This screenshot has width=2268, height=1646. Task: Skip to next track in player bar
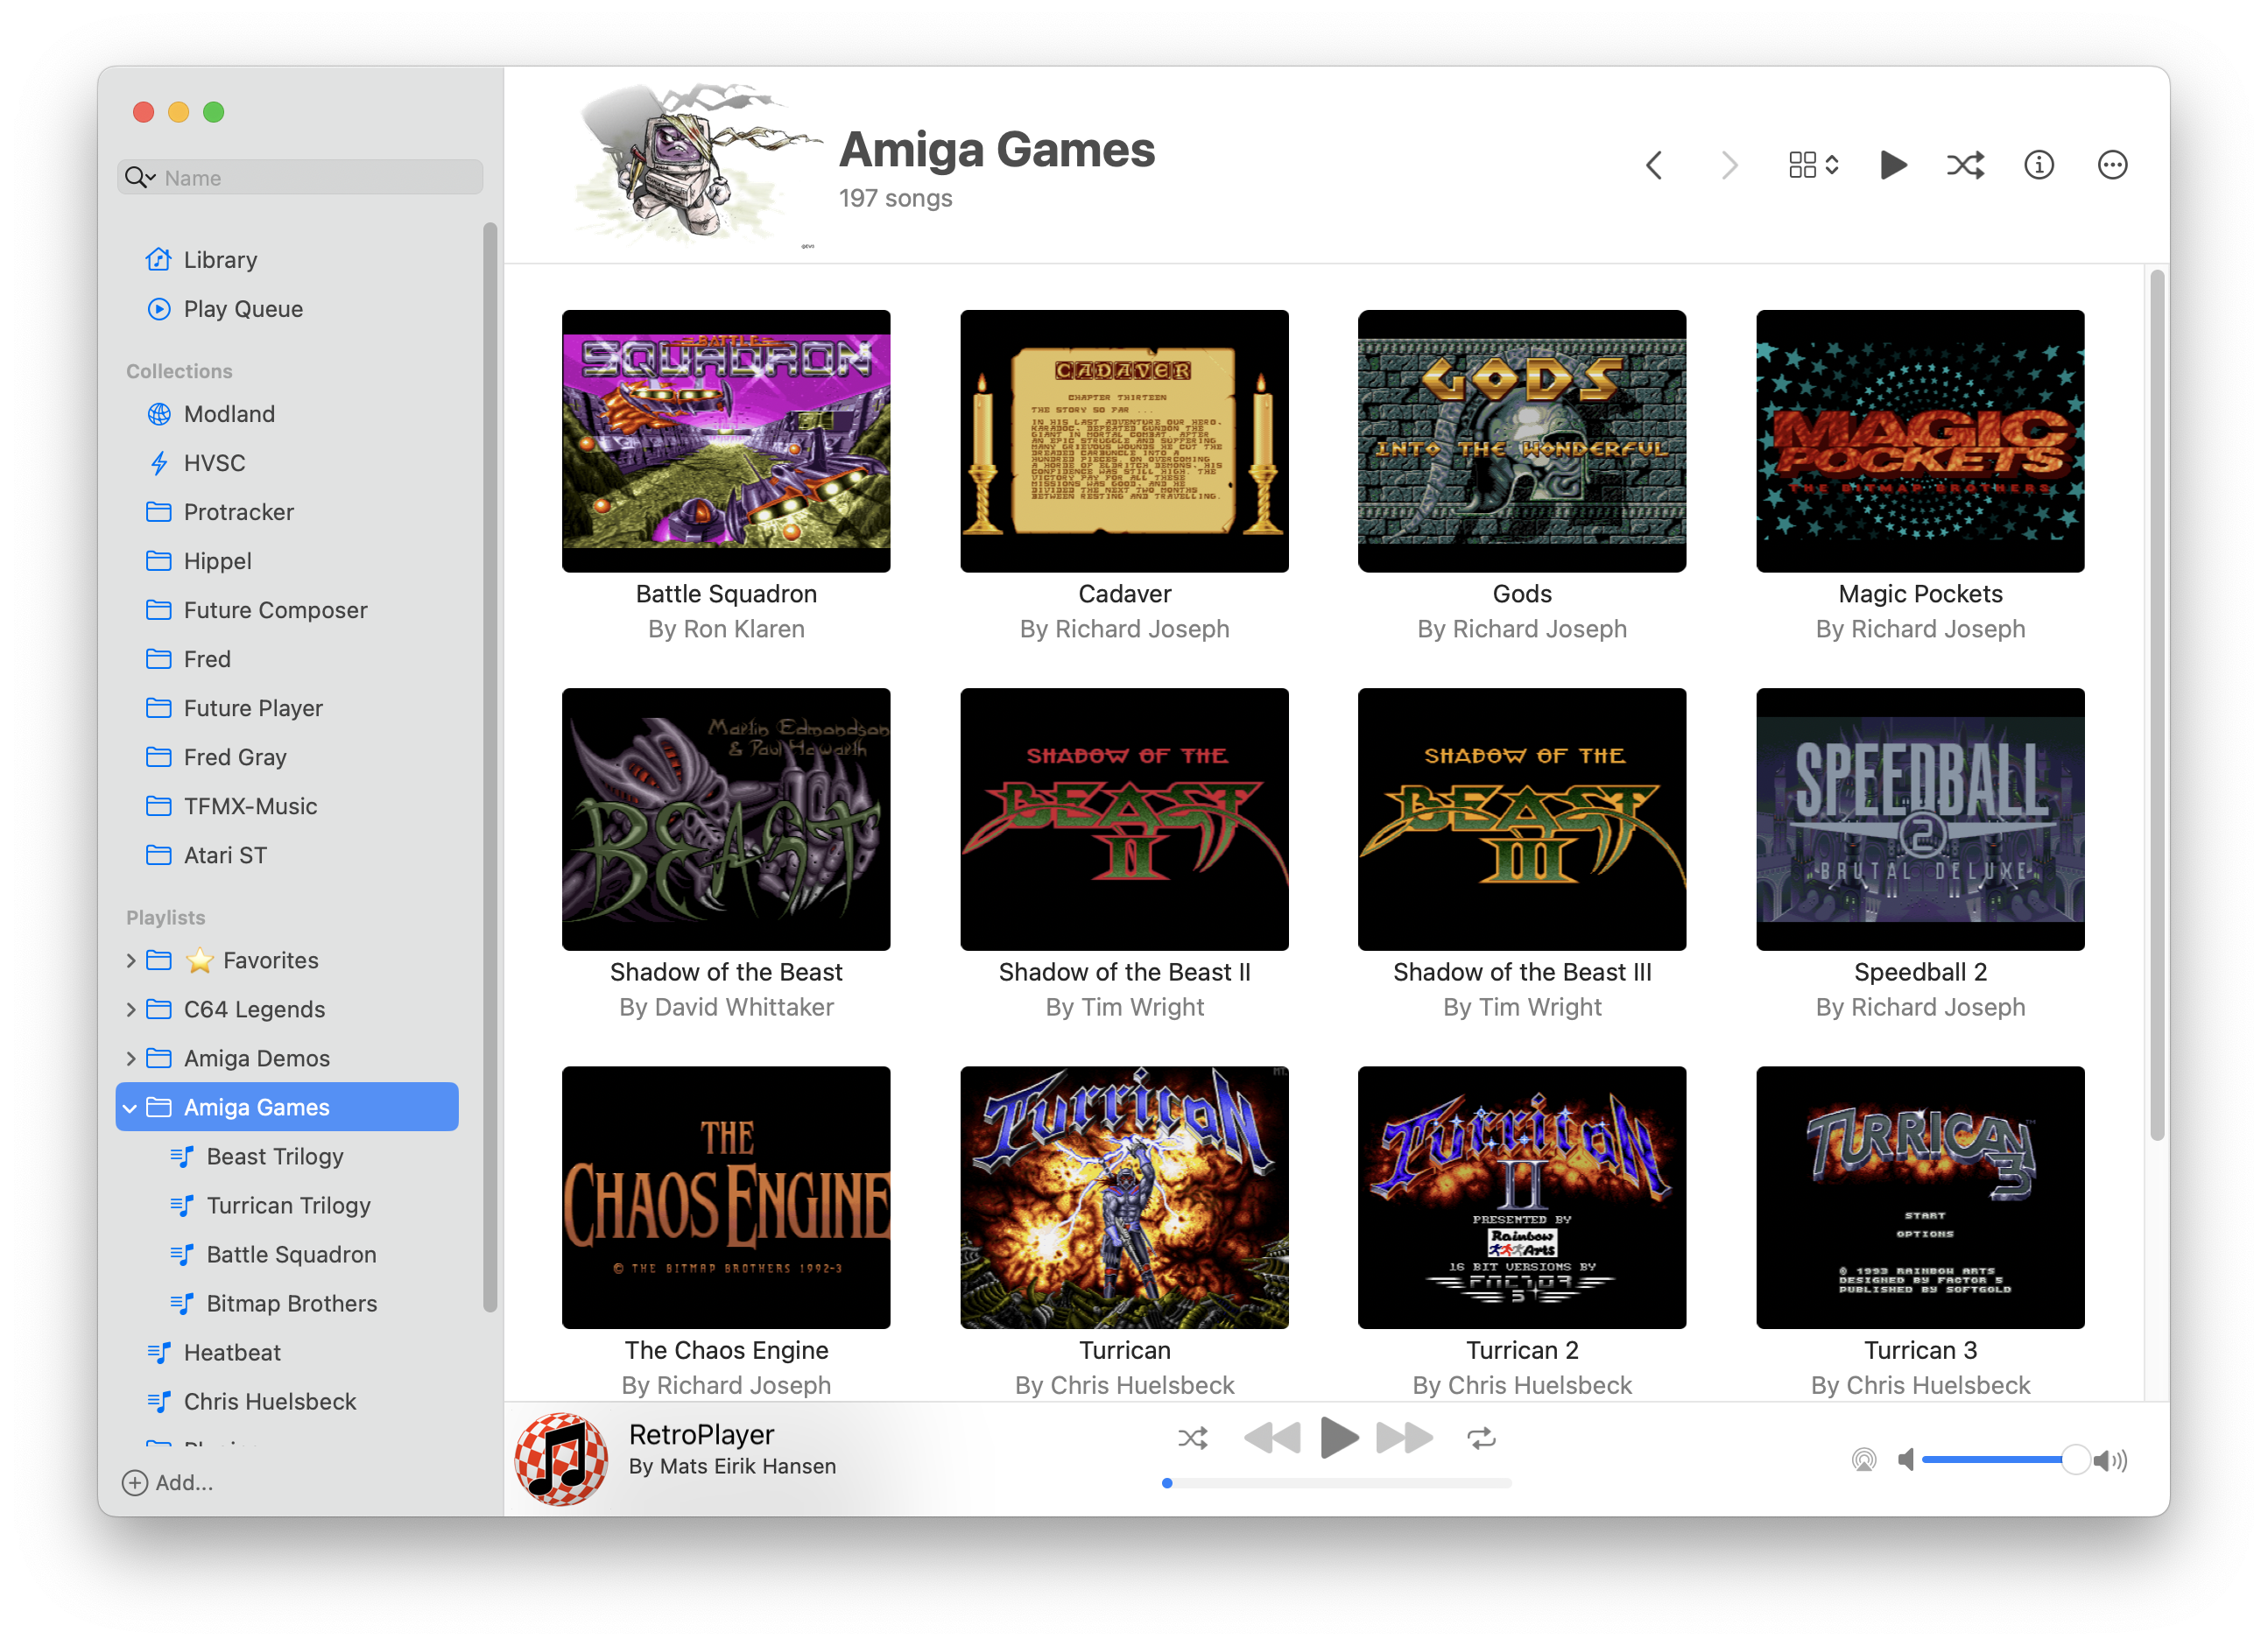point(1403,1438)
